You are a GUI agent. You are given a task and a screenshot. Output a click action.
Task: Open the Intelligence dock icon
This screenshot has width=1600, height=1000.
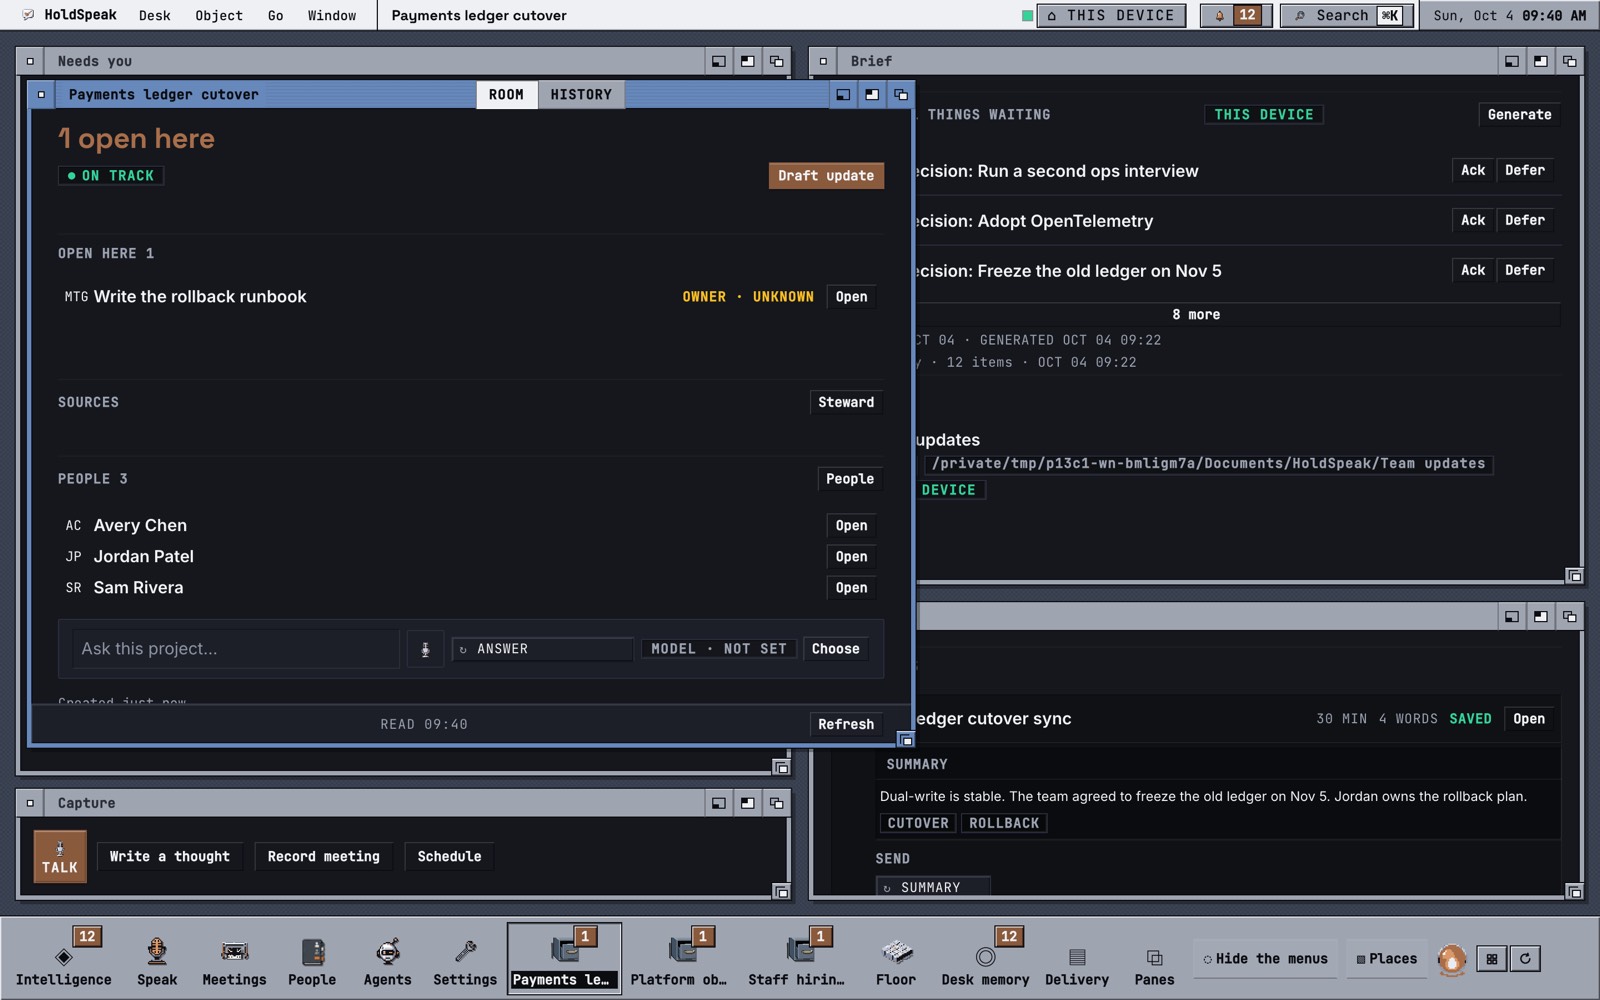click(64, 958)
